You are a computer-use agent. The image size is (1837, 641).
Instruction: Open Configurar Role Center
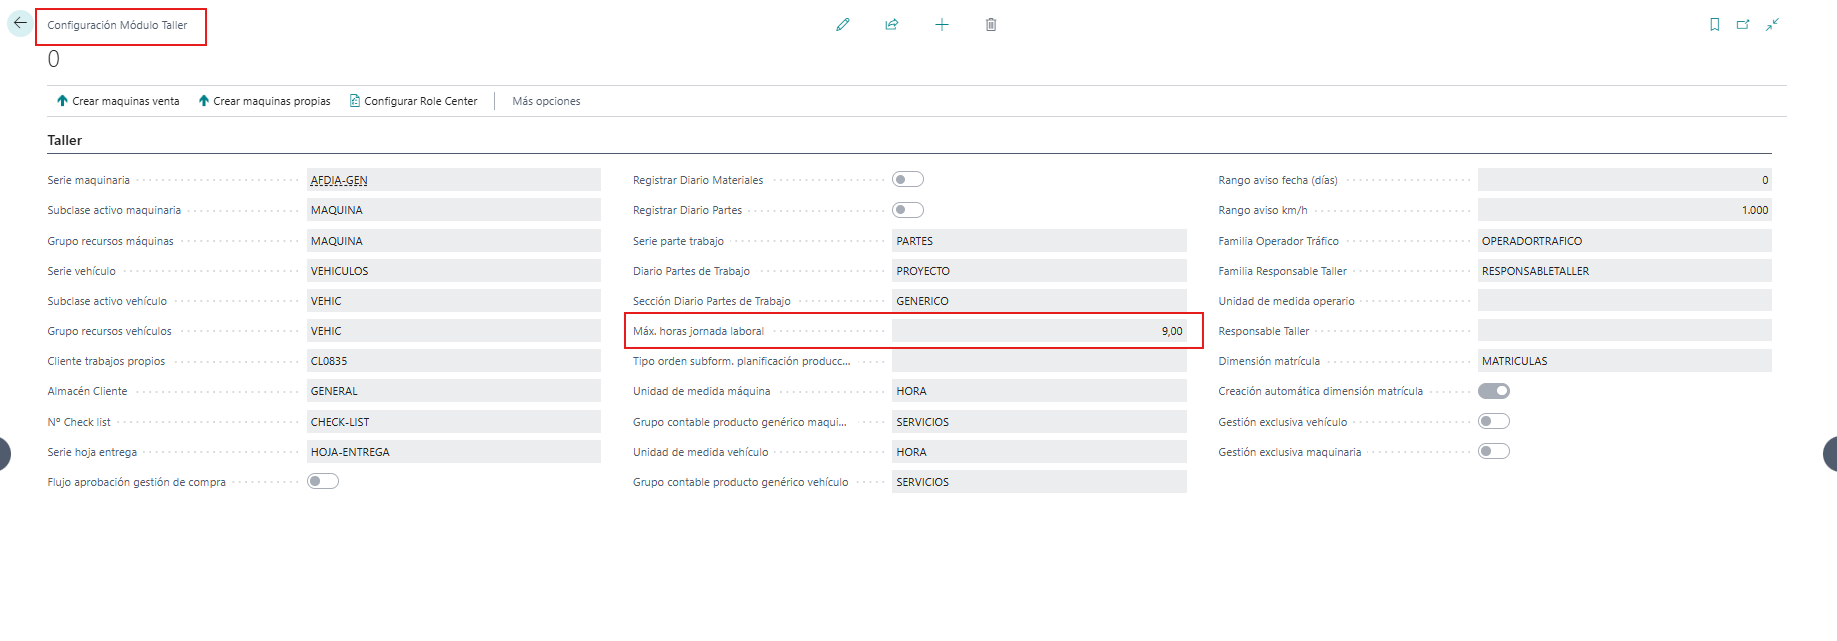(413, 101)
